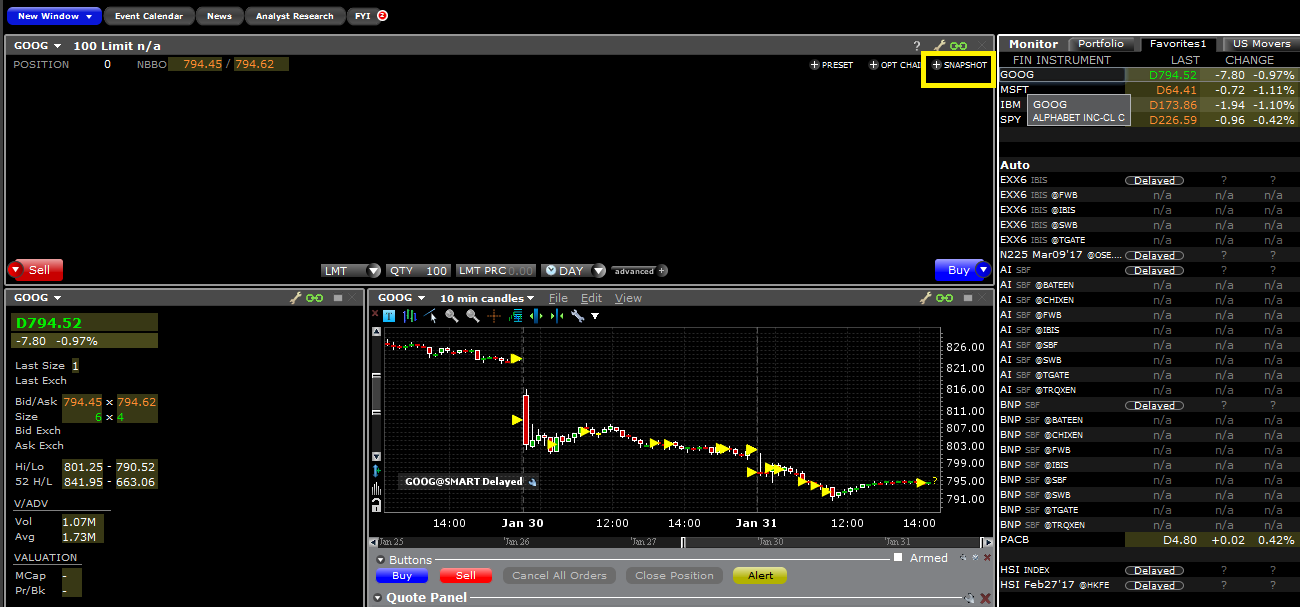
Task: Click the large red Sell button in order entry
Action: [x=36, y=270]
